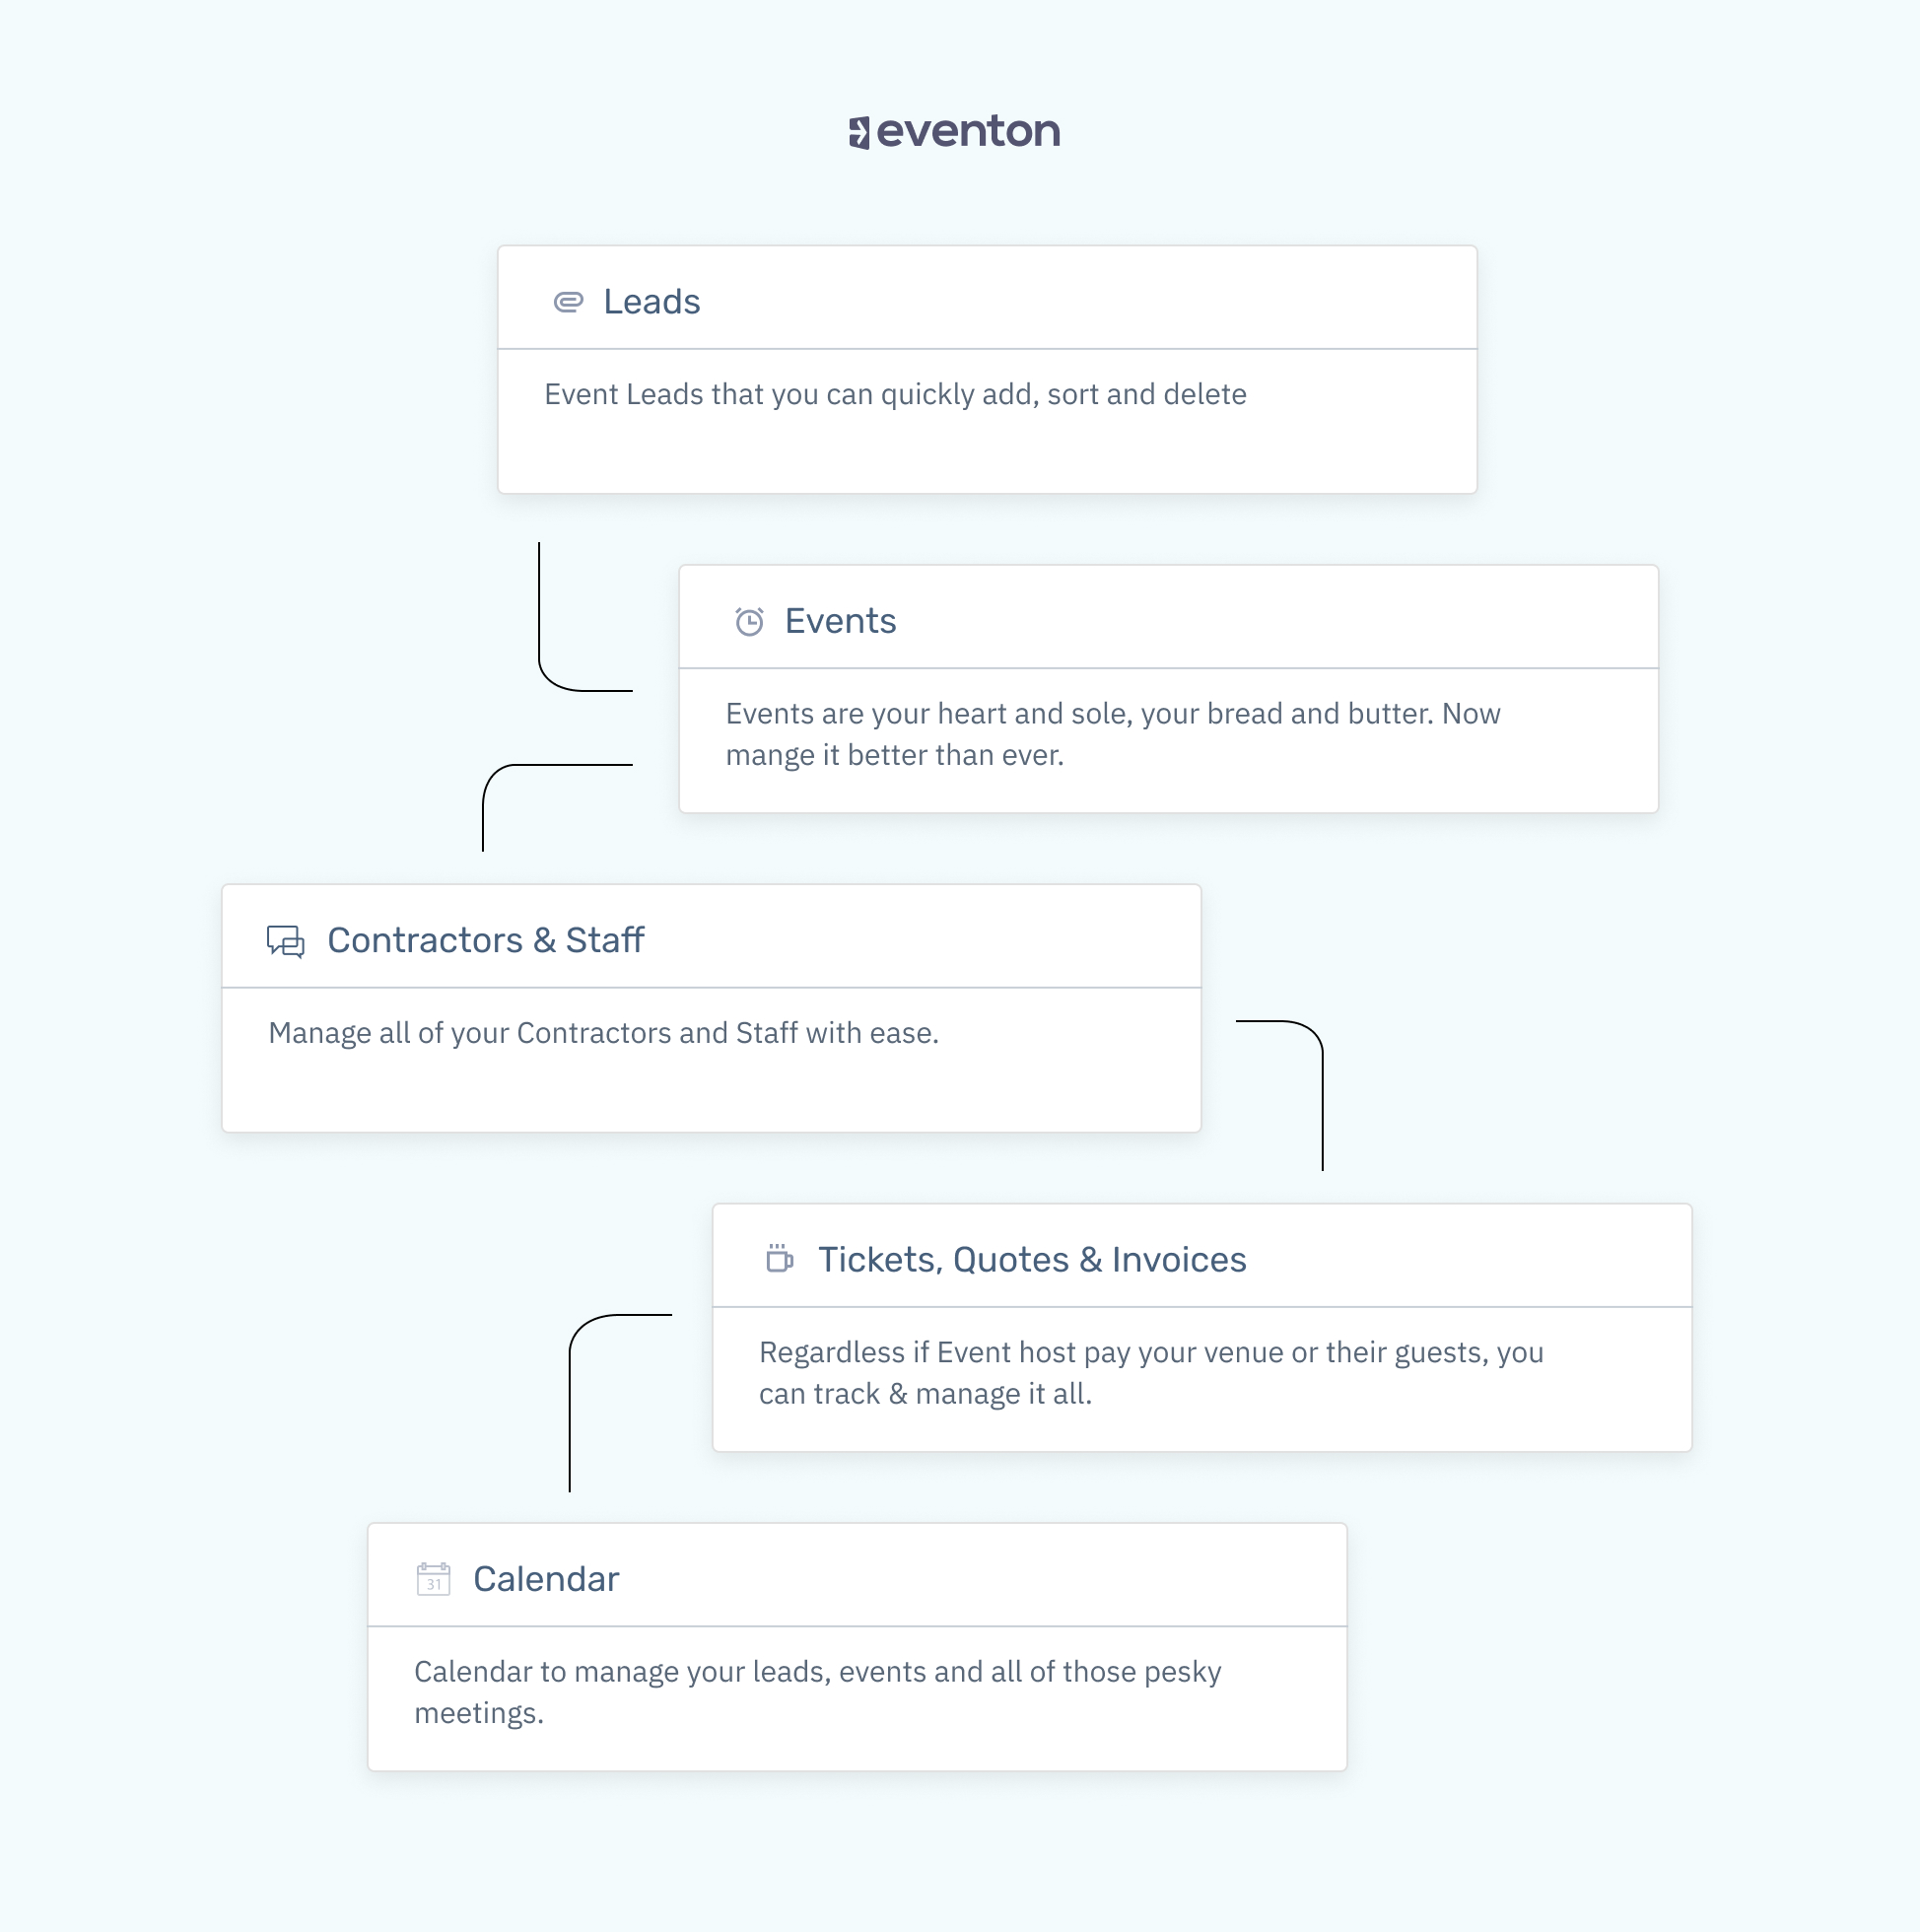Viewport: 1920px width, 1932px height.
Task: Click the Calendar pesky meetings description
Action: (x=818, y=1692)
